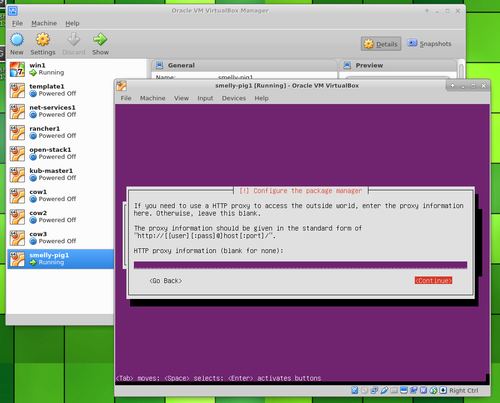Click the win1 Windows 7 OS icon

(17, 69)
